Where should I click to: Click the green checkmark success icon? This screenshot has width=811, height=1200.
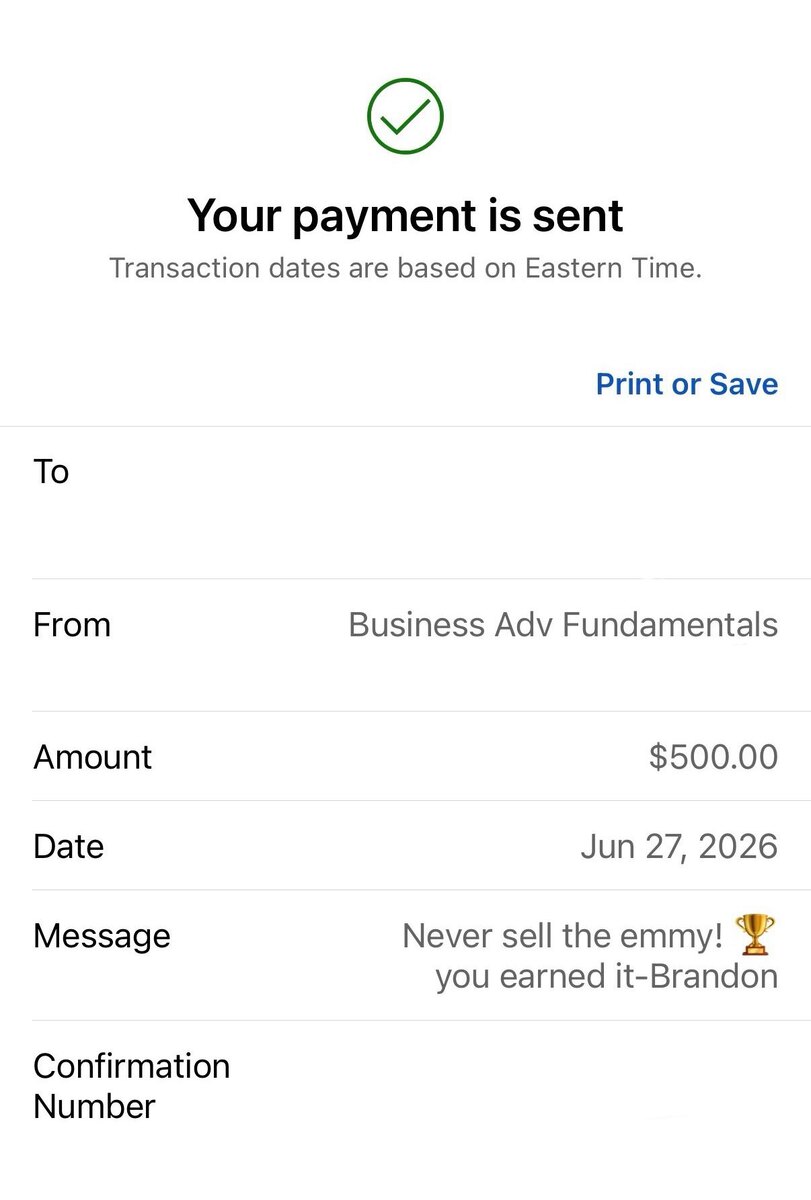(405, 117)
